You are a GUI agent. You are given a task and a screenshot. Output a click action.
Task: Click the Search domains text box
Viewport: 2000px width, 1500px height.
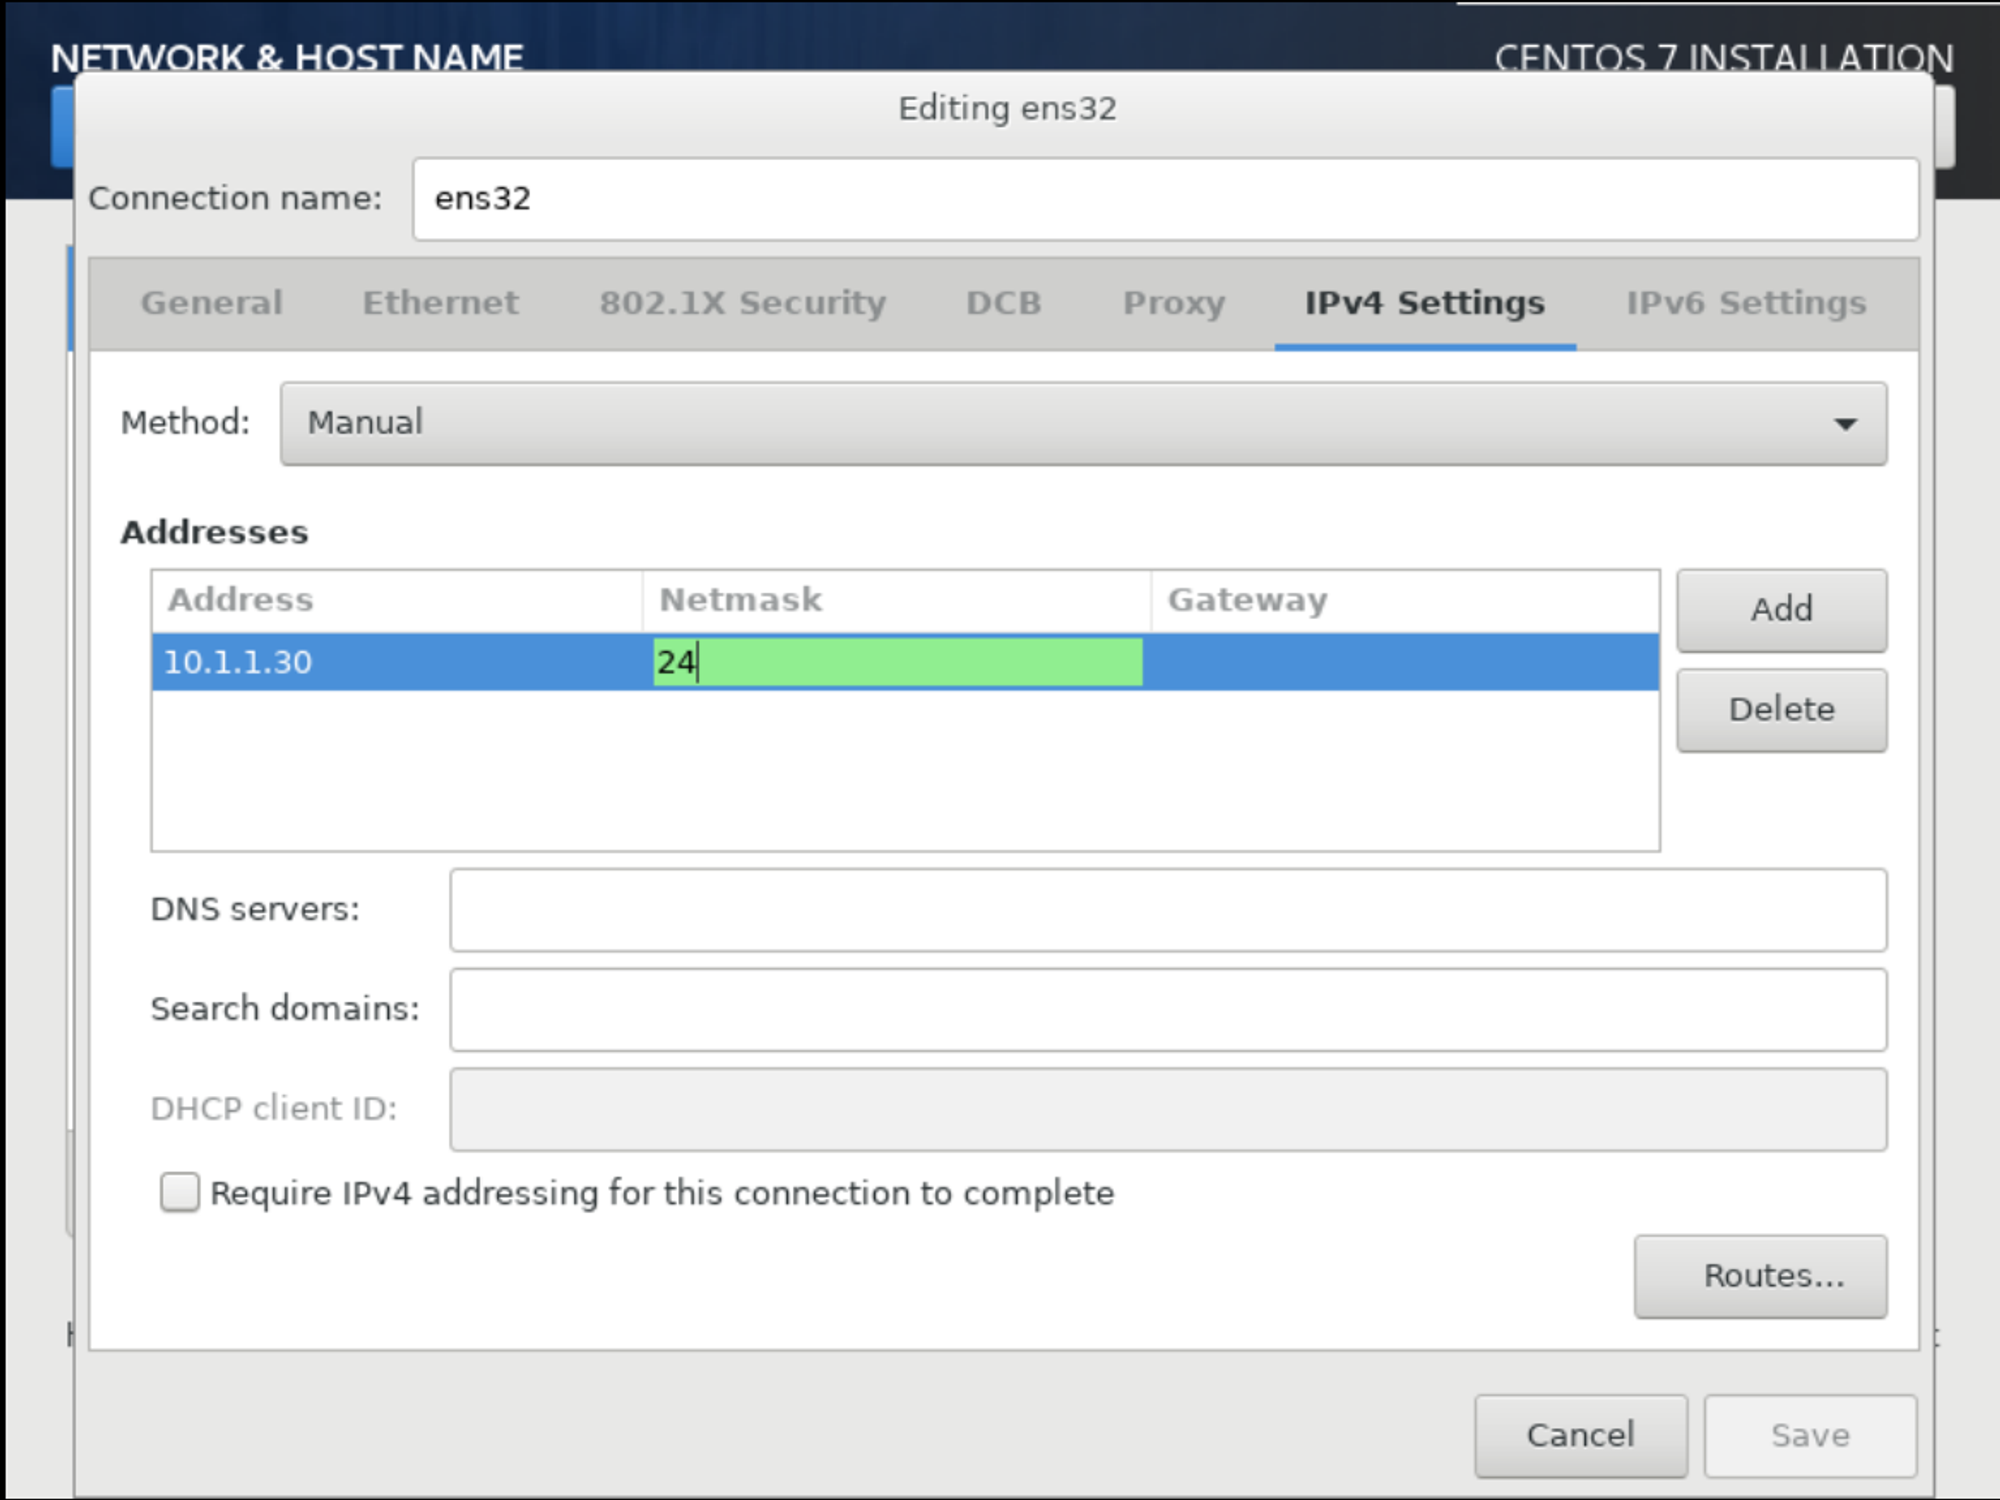click(x=1168, y=1009)
